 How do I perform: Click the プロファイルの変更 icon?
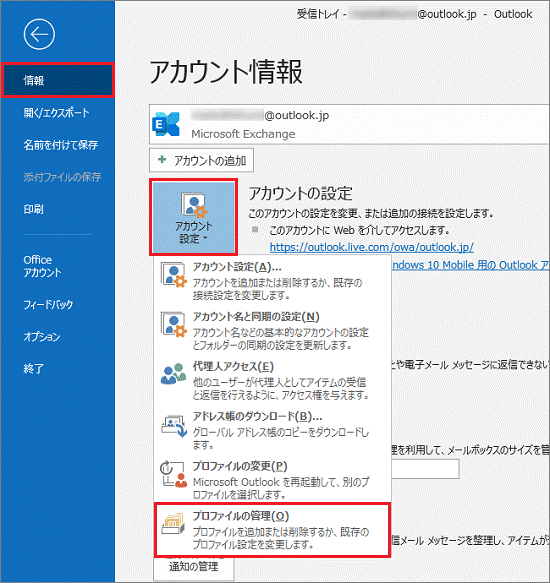click(x=173, y=474)
